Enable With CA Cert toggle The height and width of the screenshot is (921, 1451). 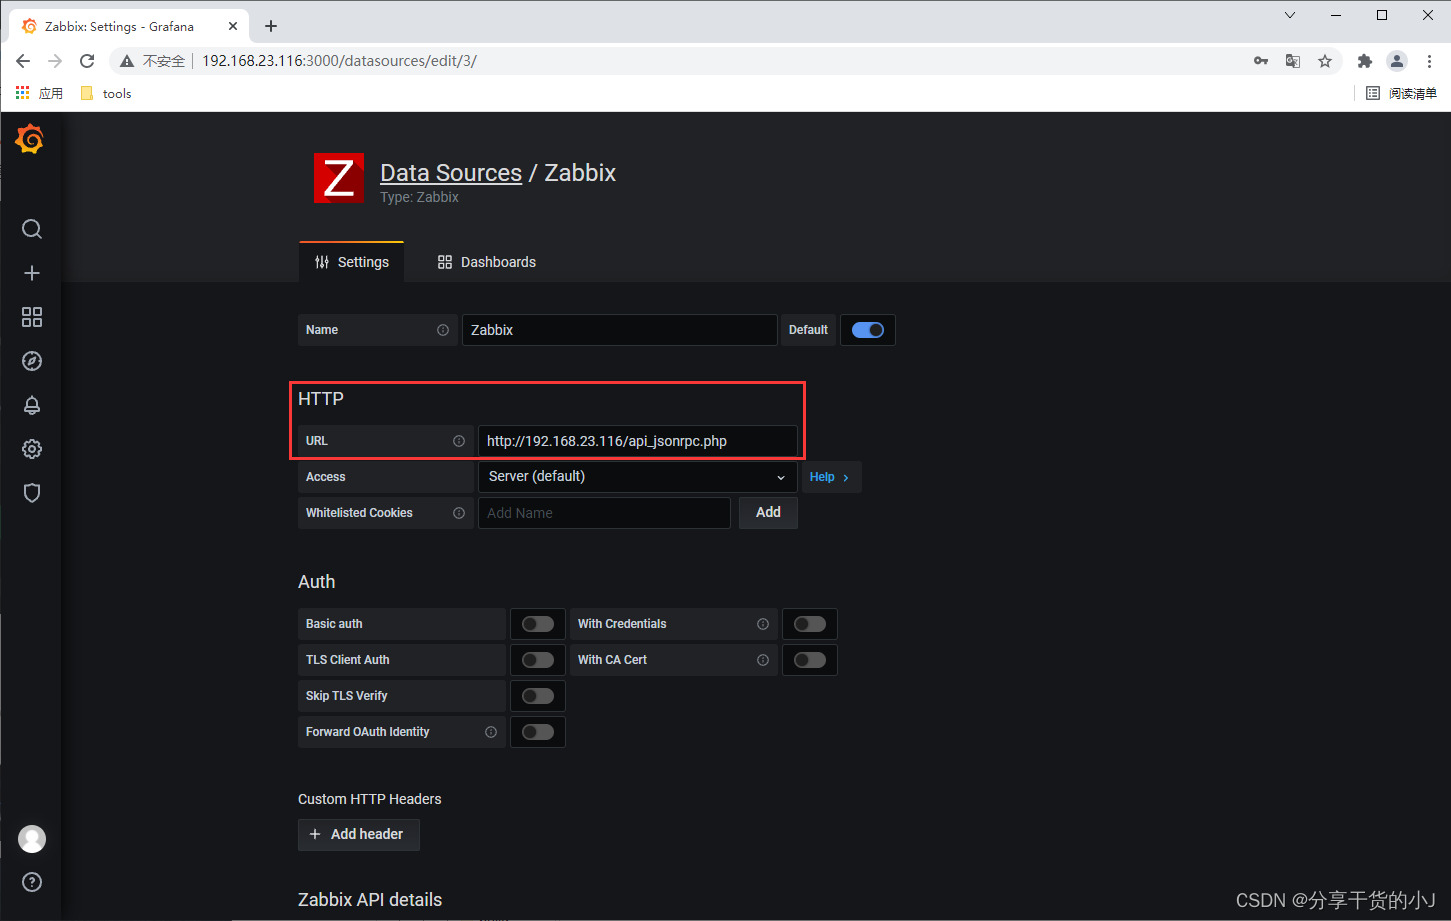(810, 660)
